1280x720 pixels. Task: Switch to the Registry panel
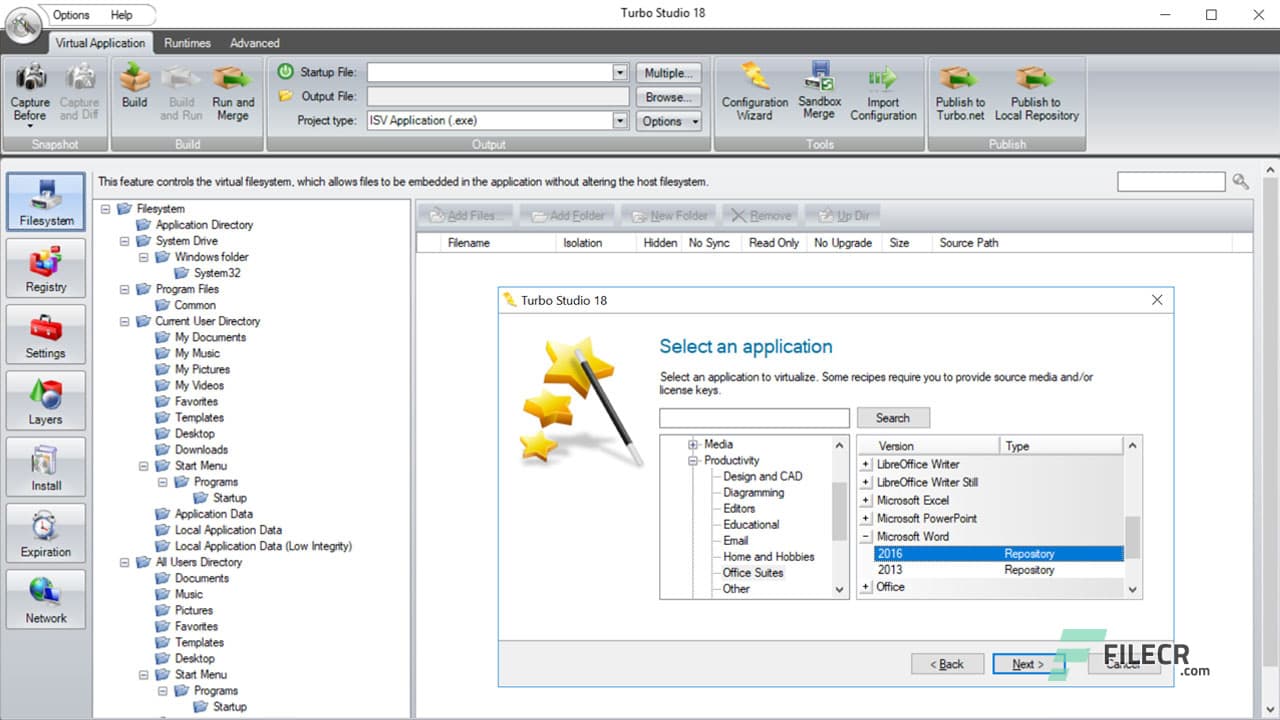[x=45, y=267]
